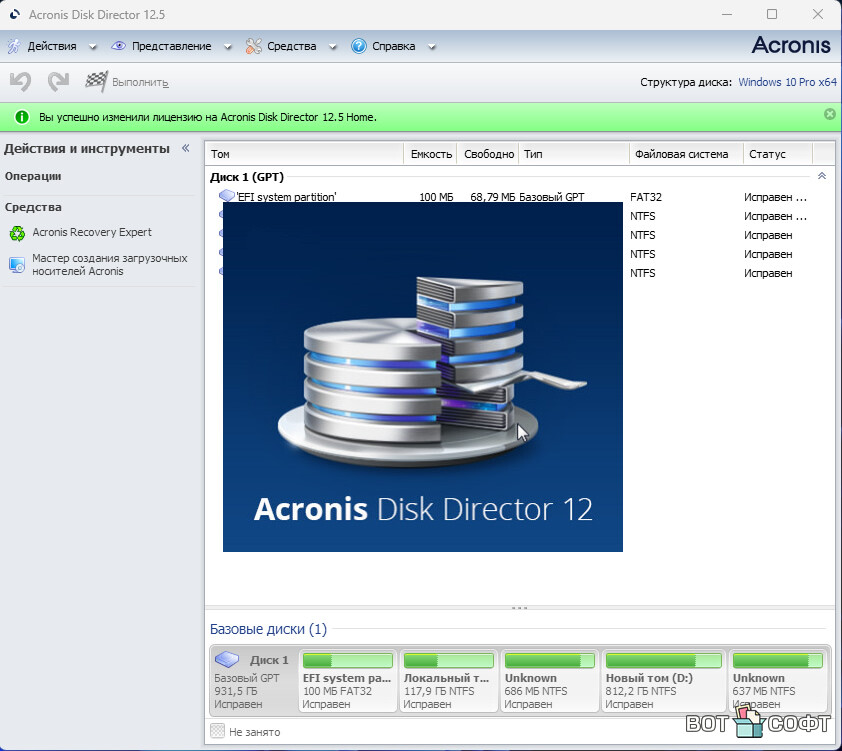The height and width of the screenshot is (751, 842).
Task: Open Acronis Recovery Expert tool
Action: coord(91,232)
